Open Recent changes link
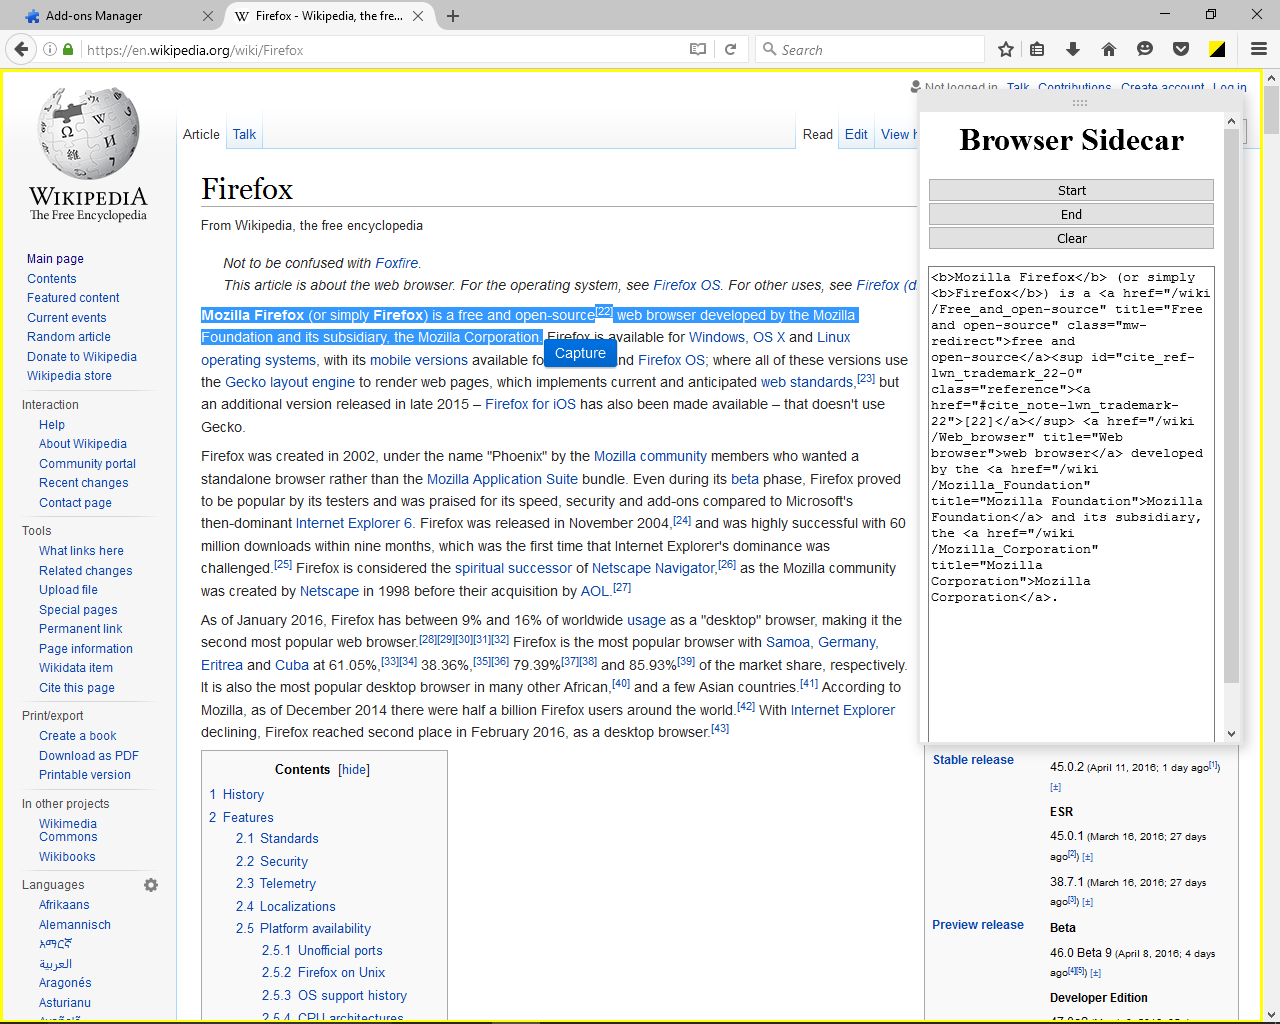The height and width of the screenshot is (1024, 1280). (x=84, y=483)
